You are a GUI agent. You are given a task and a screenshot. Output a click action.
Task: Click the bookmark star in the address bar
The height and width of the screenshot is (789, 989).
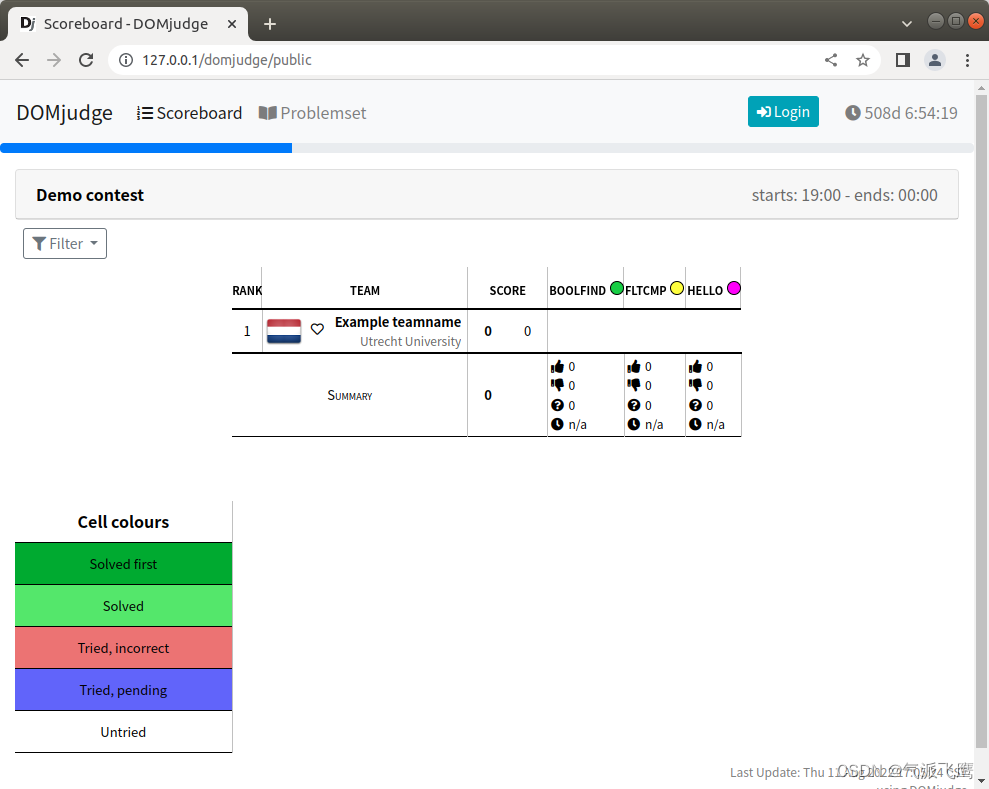point(863,60)
